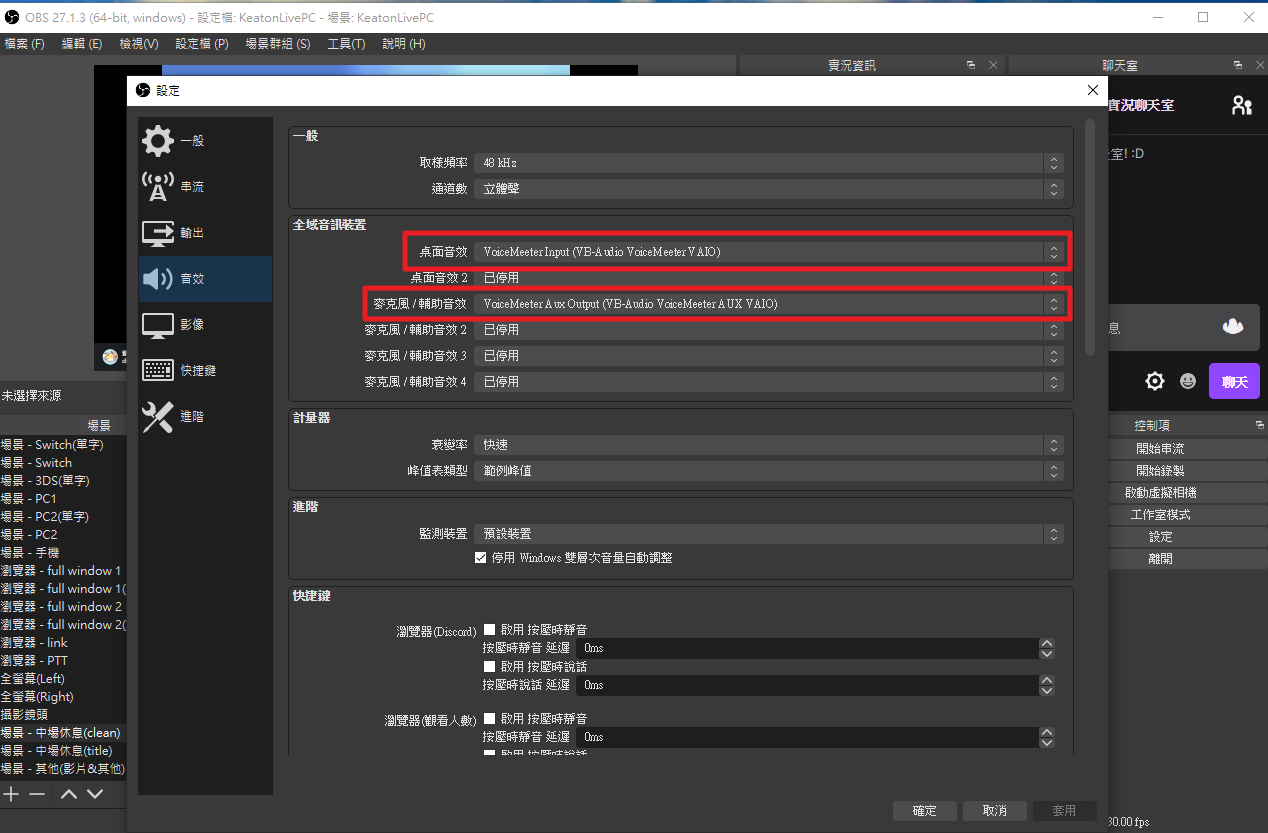The image size is (1268, 833).
Task: Open the 說明 (H) menu
Action: (404, 44)
